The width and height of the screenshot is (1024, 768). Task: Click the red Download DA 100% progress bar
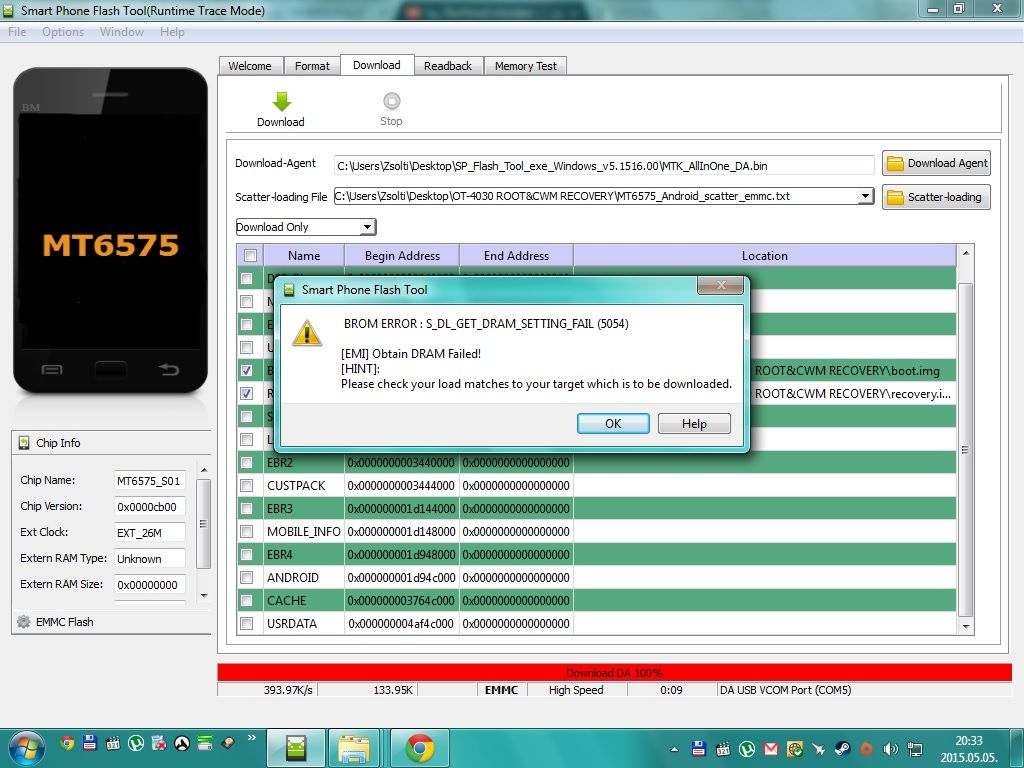[614, 672]
